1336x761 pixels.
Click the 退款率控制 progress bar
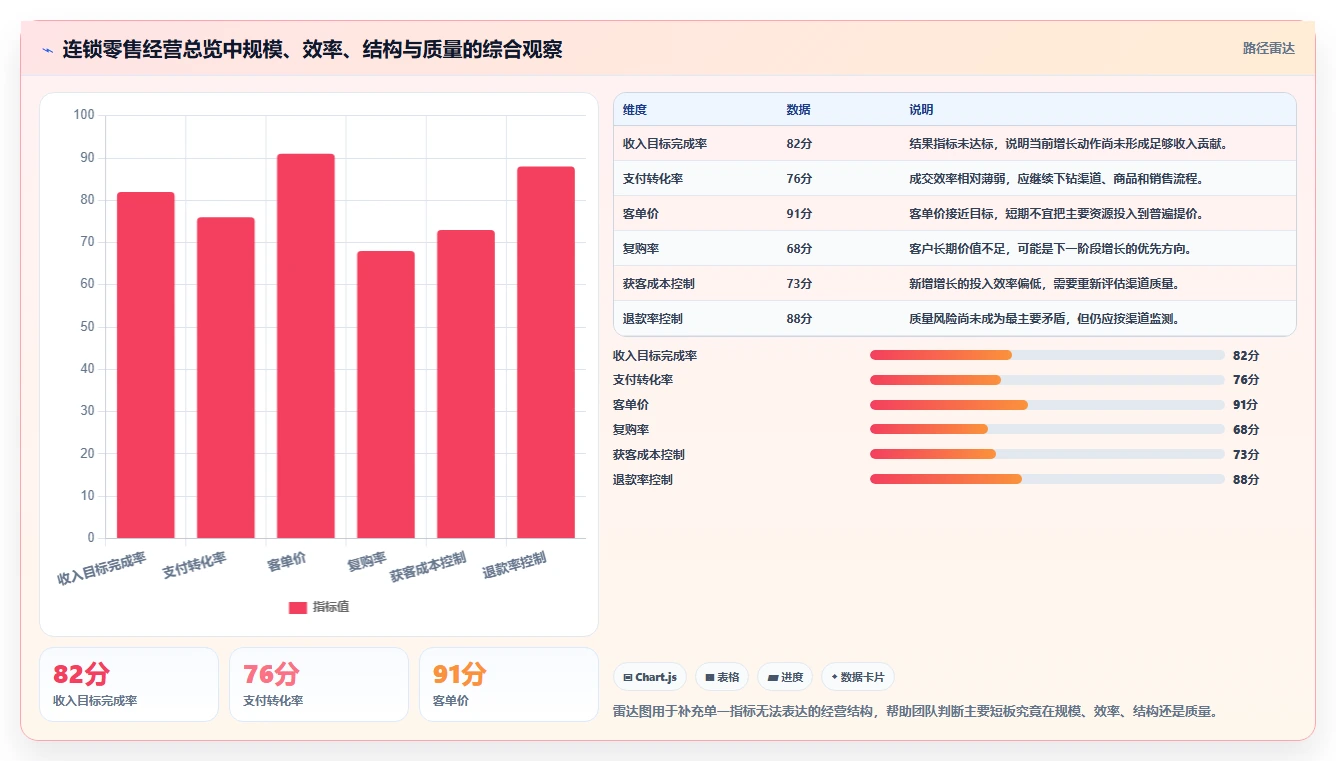[1047, 479]
